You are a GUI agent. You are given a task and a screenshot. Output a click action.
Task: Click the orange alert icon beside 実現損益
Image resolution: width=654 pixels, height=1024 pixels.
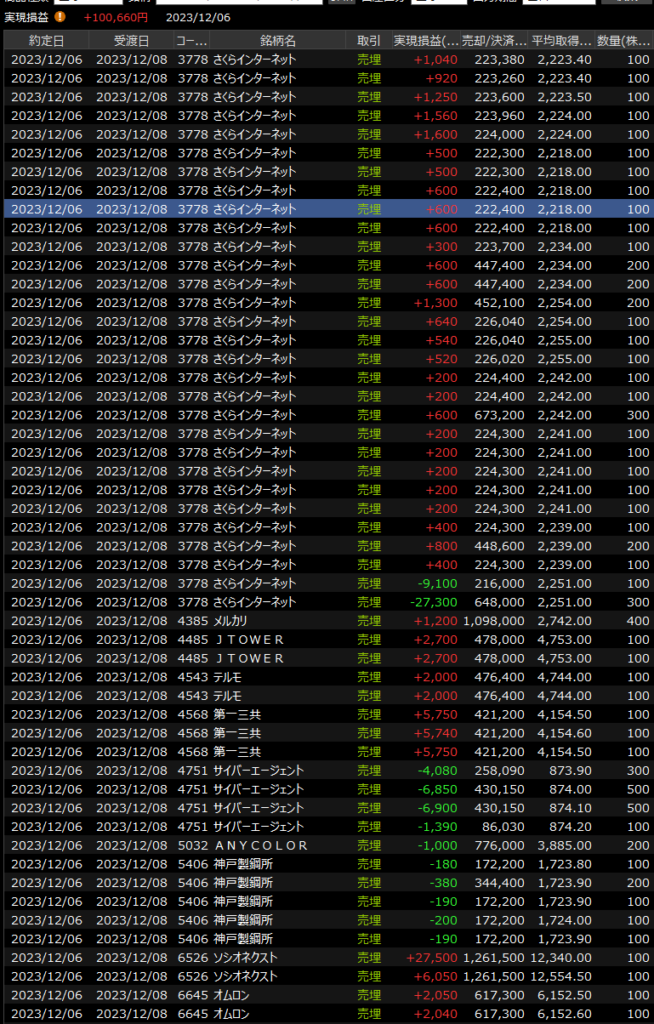[x=60, y=16]
